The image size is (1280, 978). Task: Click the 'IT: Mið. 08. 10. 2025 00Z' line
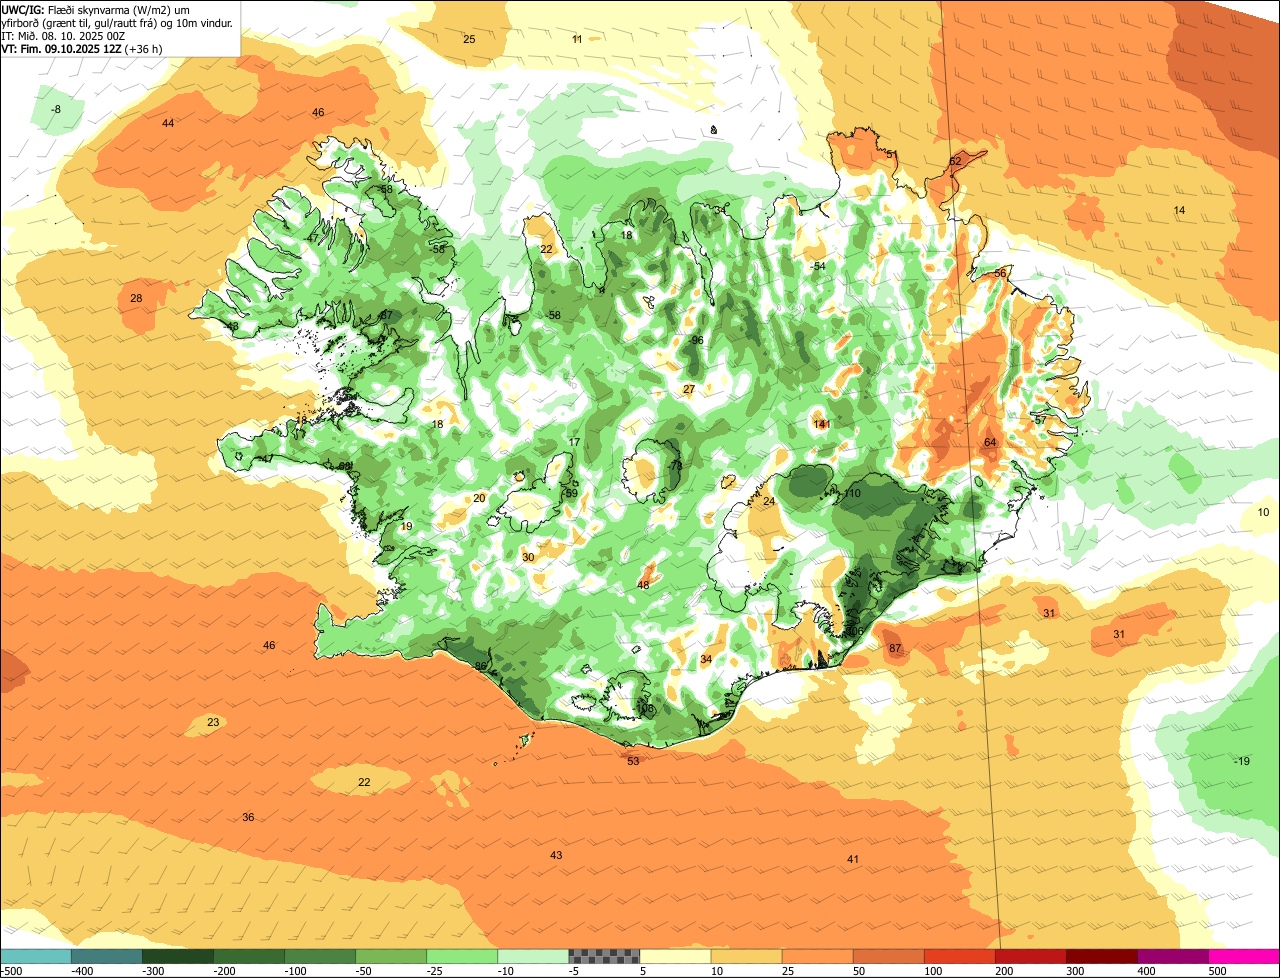tap(64, 35)
